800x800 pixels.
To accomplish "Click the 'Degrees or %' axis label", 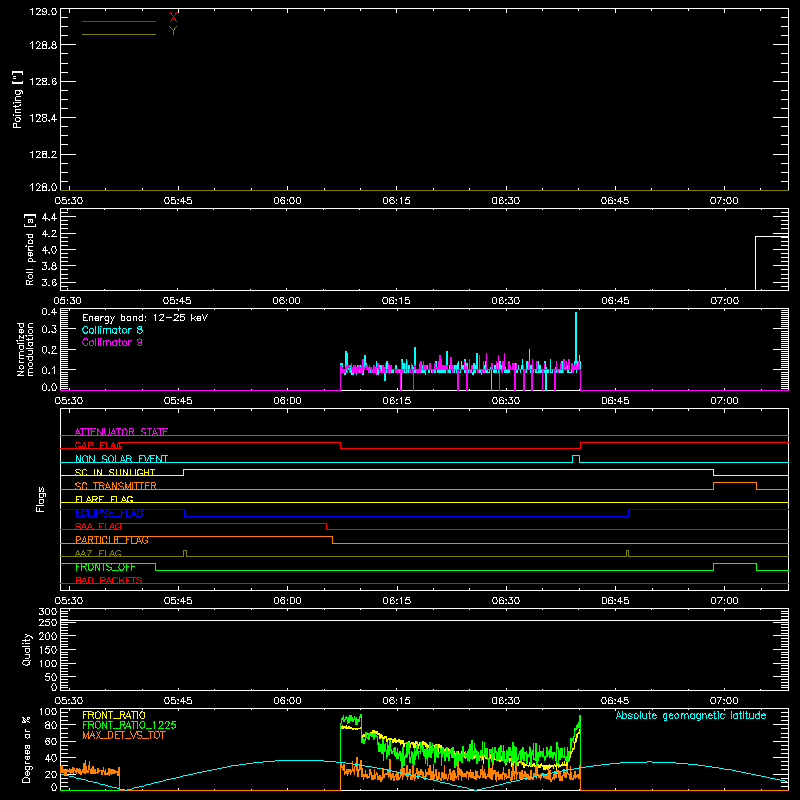I will (x=26, y=749).
